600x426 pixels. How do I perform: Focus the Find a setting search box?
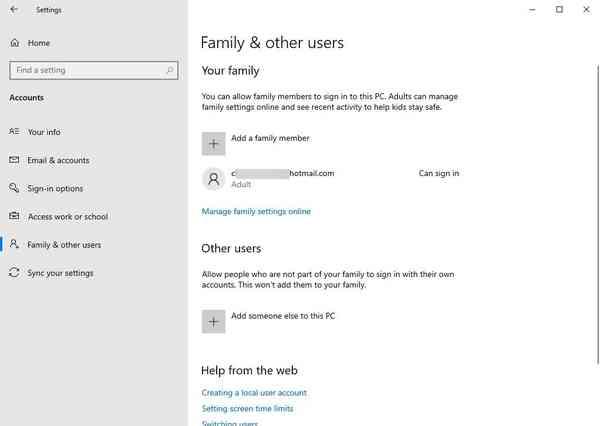(x=94, y=70)
